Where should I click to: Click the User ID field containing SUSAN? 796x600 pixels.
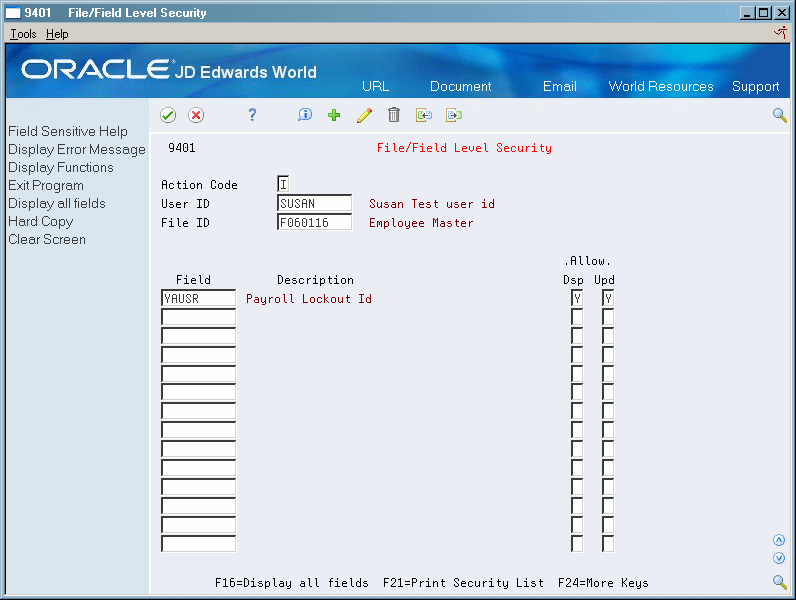click(x=314, y=203)
